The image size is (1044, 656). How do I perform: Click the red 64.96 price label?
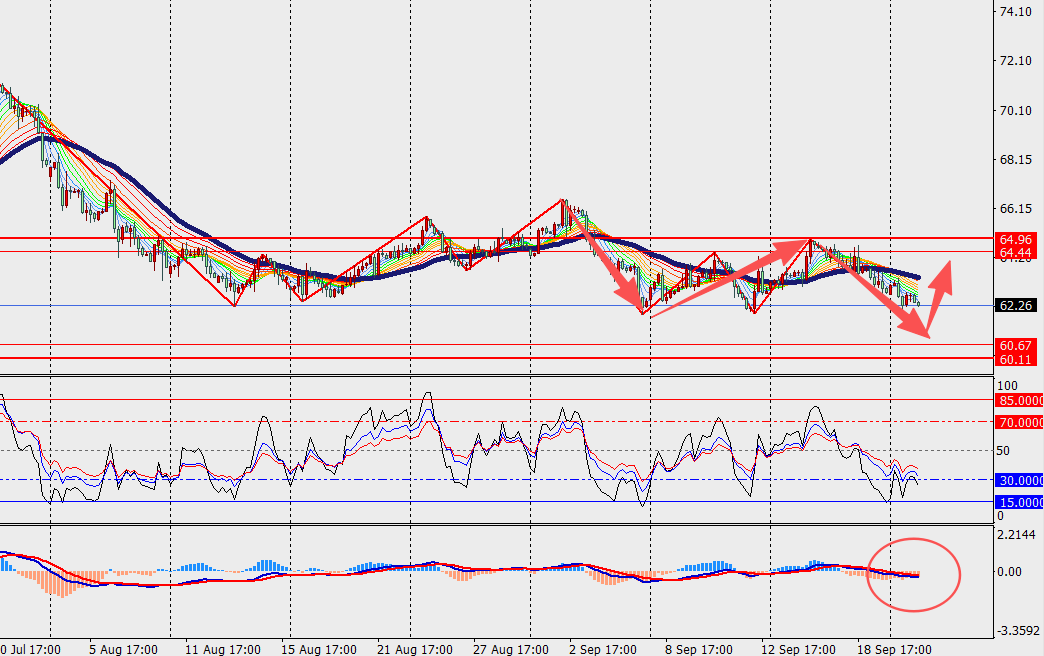(1017, 240)
